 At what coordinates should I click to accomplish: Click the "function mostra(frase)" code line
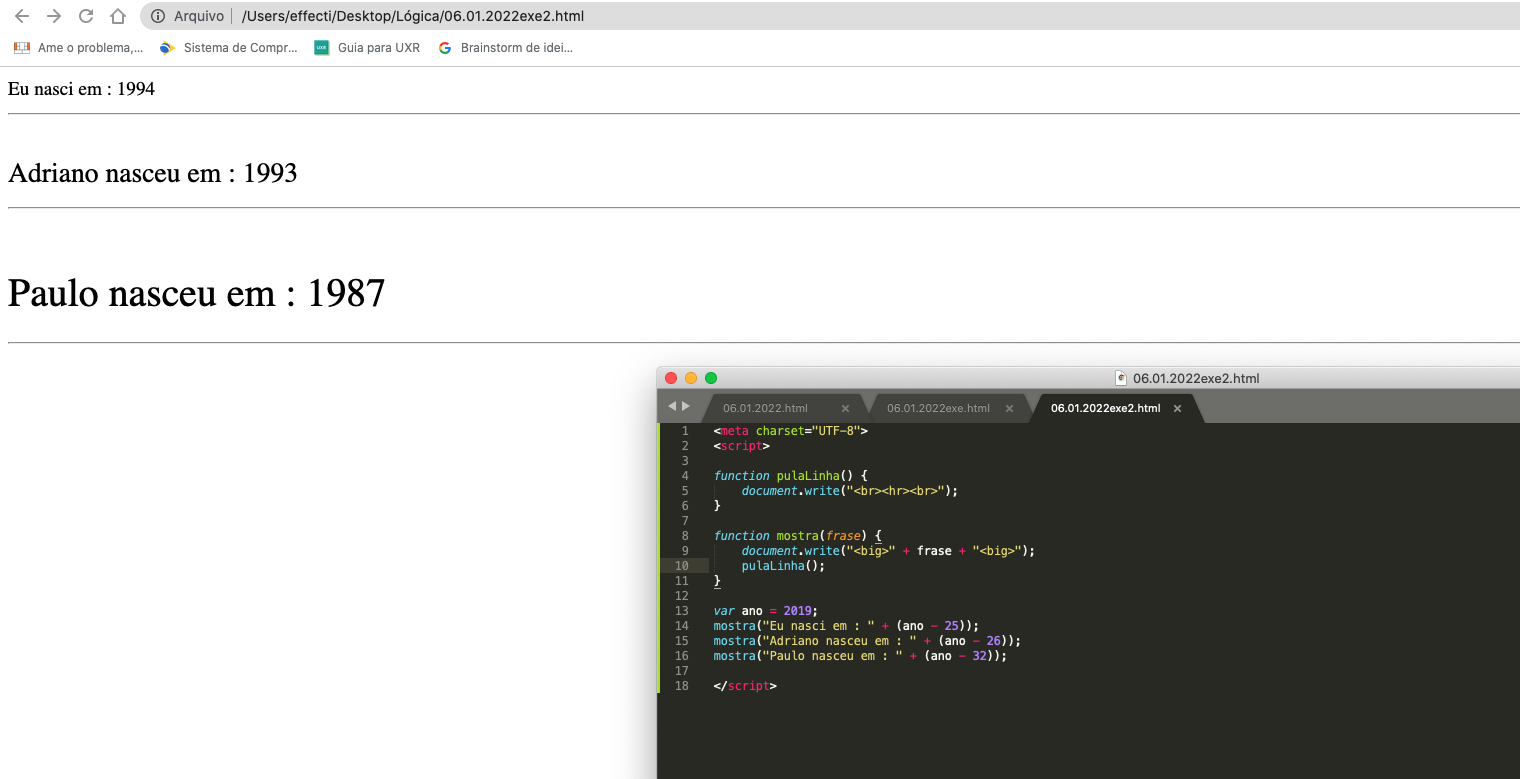798,536
